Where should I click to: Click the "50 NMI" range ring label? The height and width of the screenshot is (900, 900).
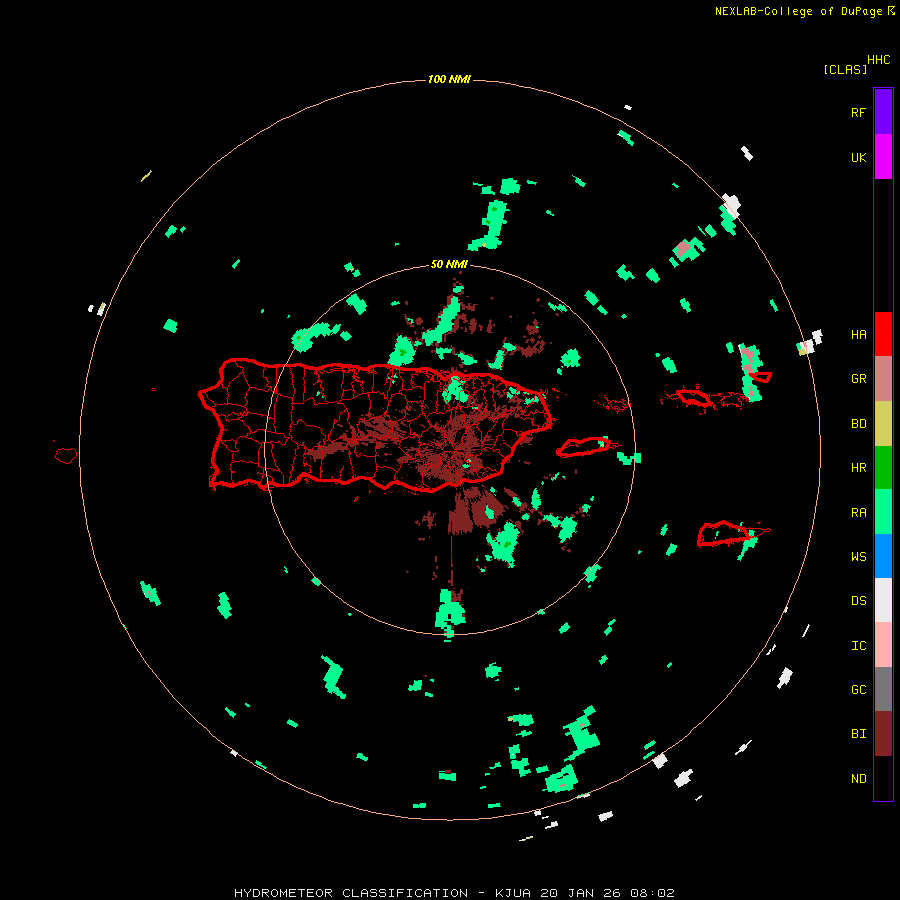(449, 264)
